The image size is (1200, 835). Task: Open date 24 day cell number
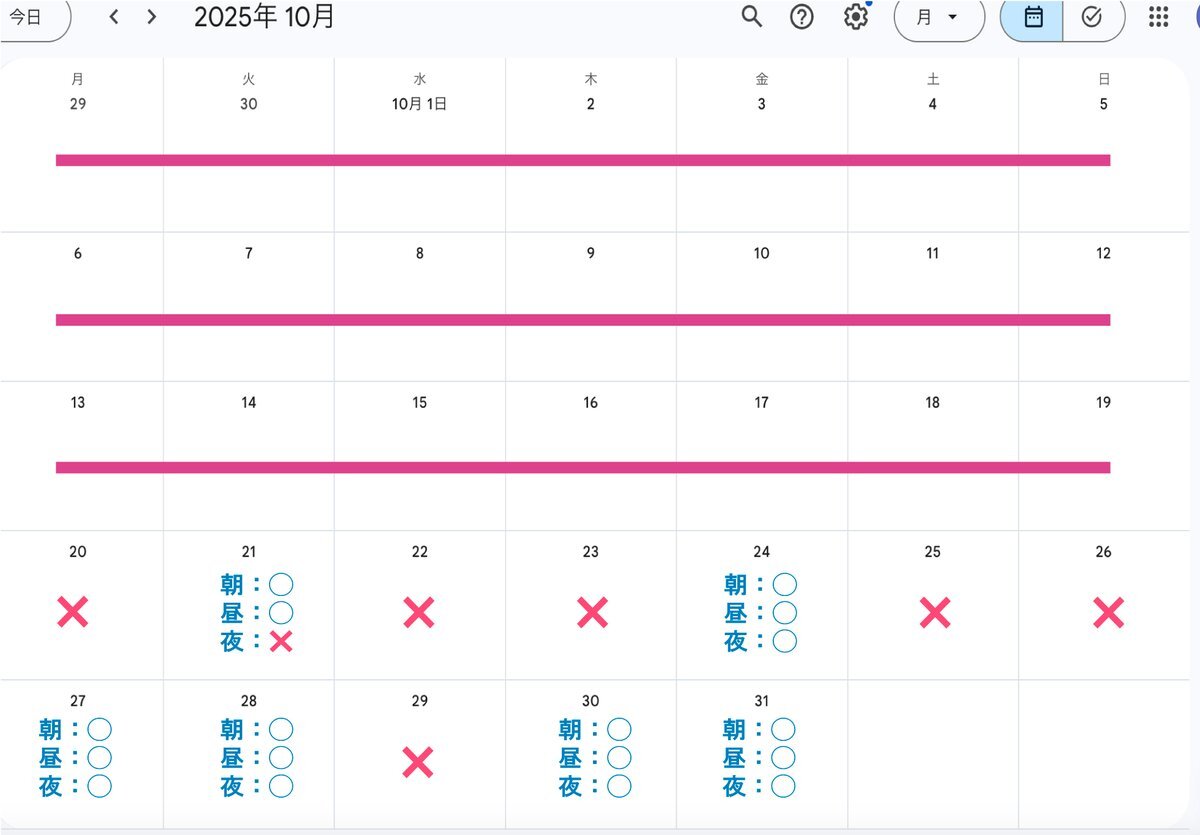tap(761, 552)
